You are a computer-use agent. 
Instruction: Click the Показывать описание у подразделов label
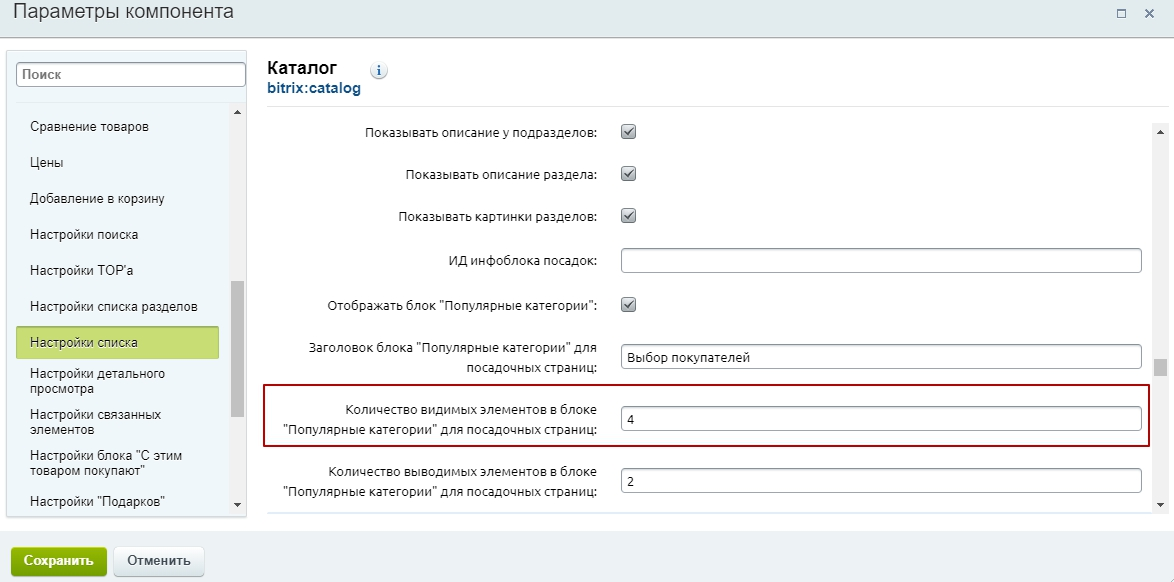tap(481, 133)
